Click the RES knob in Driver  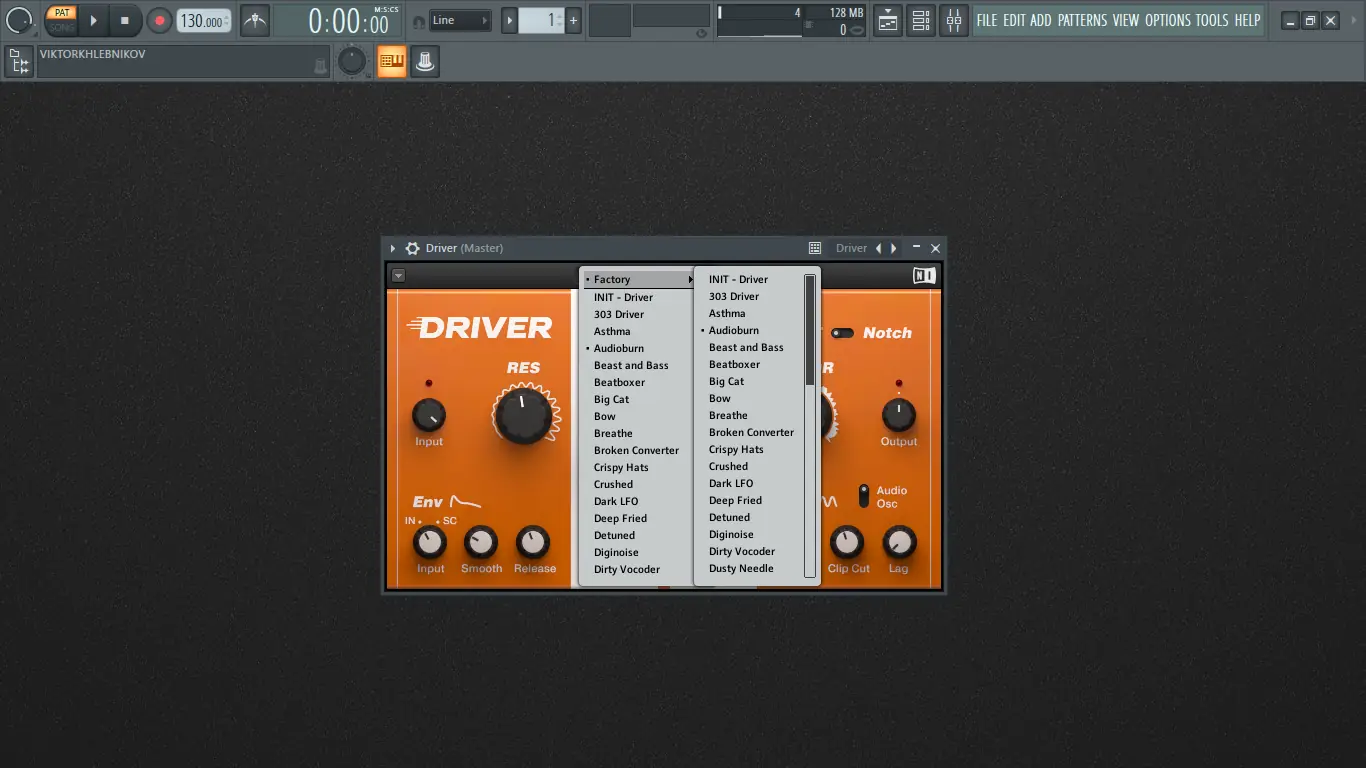pos(522,415)
